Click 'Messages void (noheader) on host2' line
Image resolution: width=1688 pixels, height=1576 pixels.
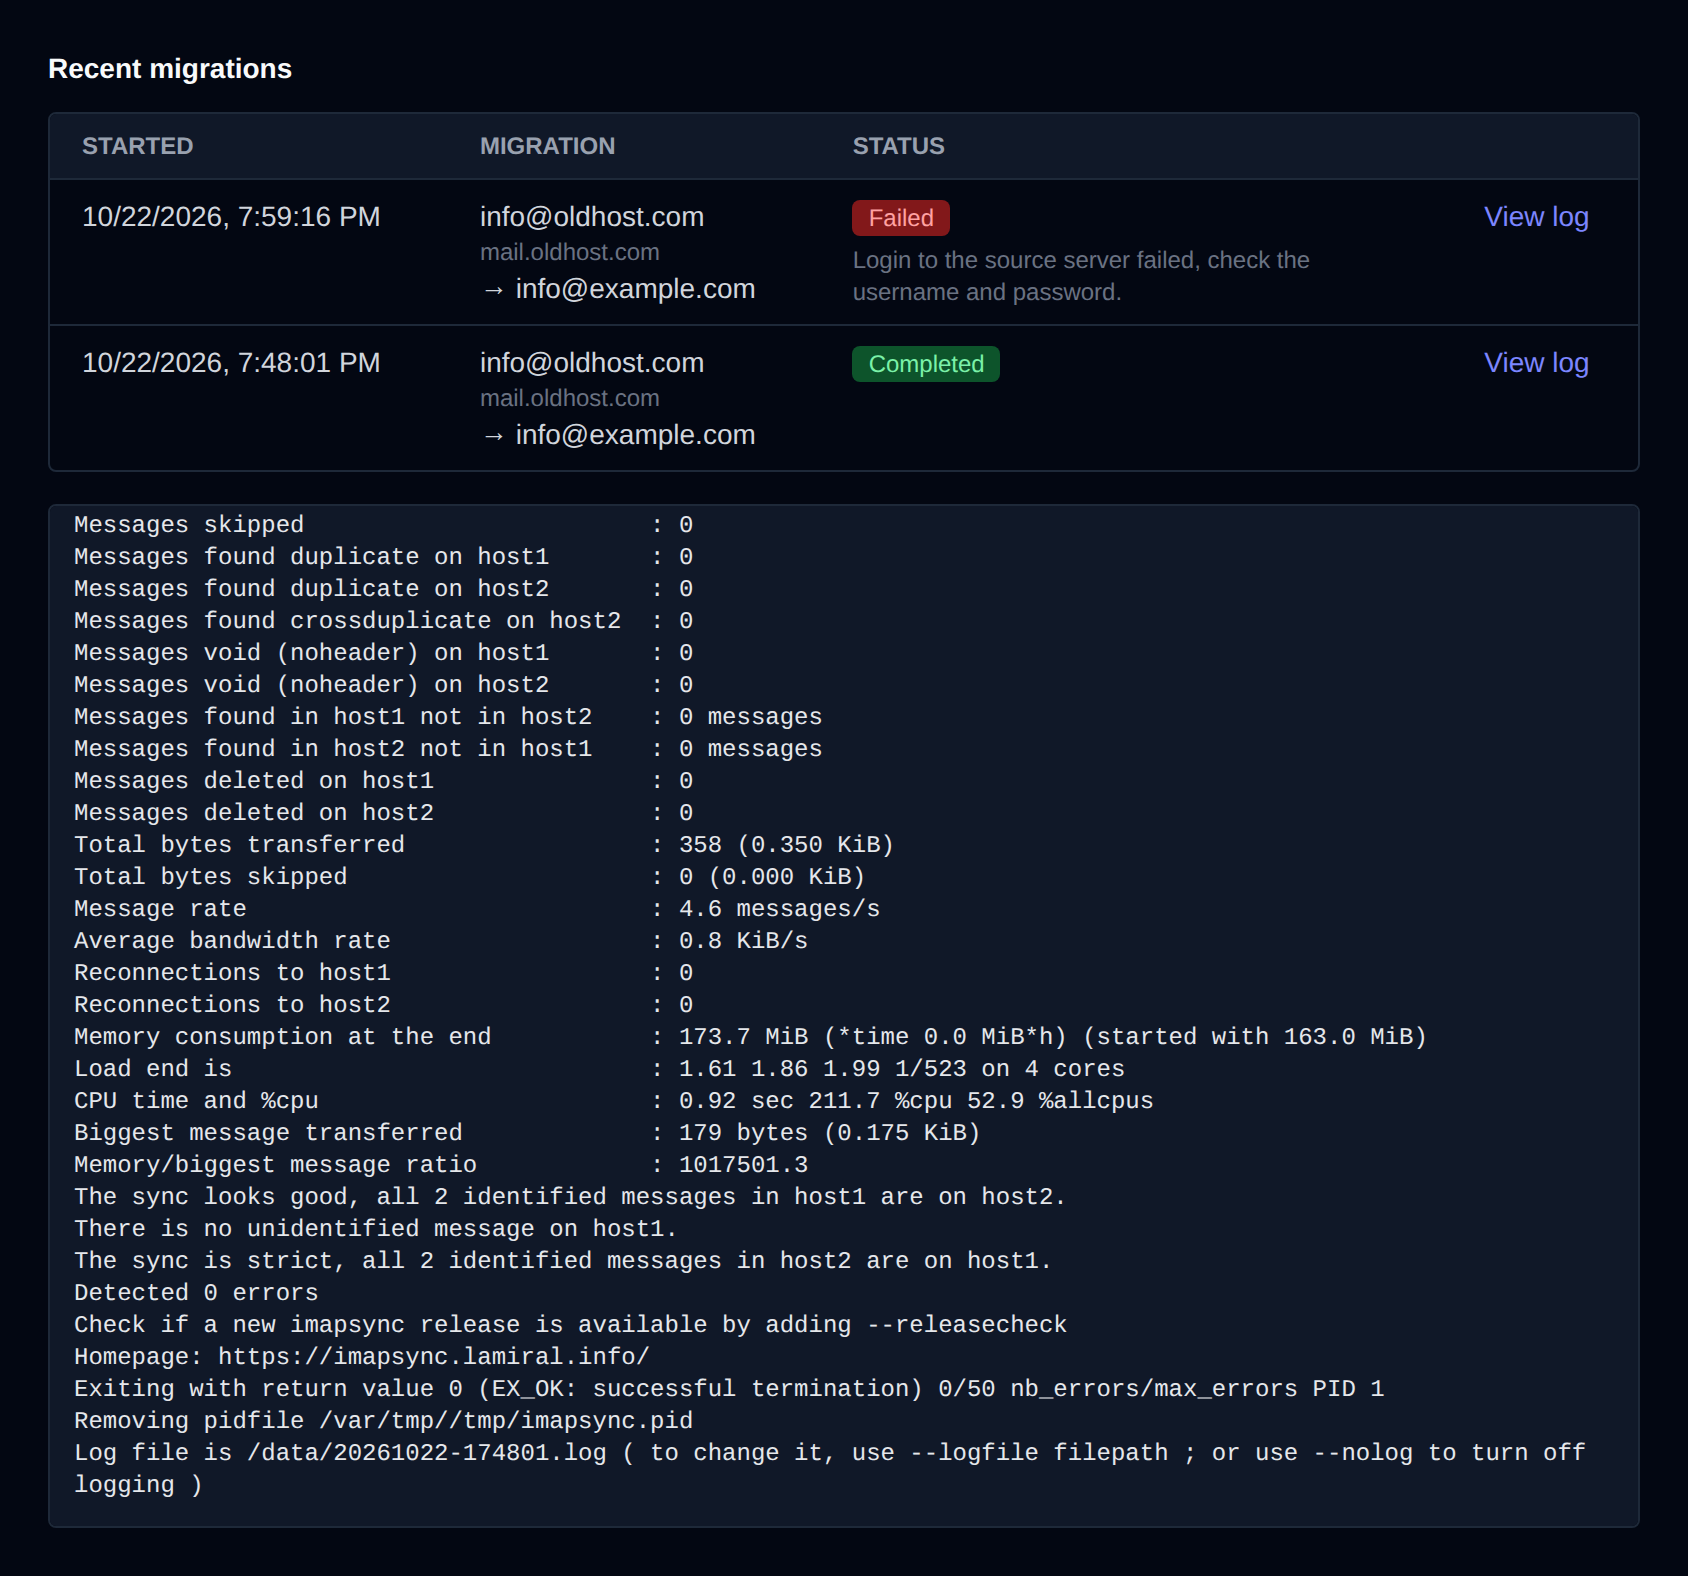[x=384, y=685]
